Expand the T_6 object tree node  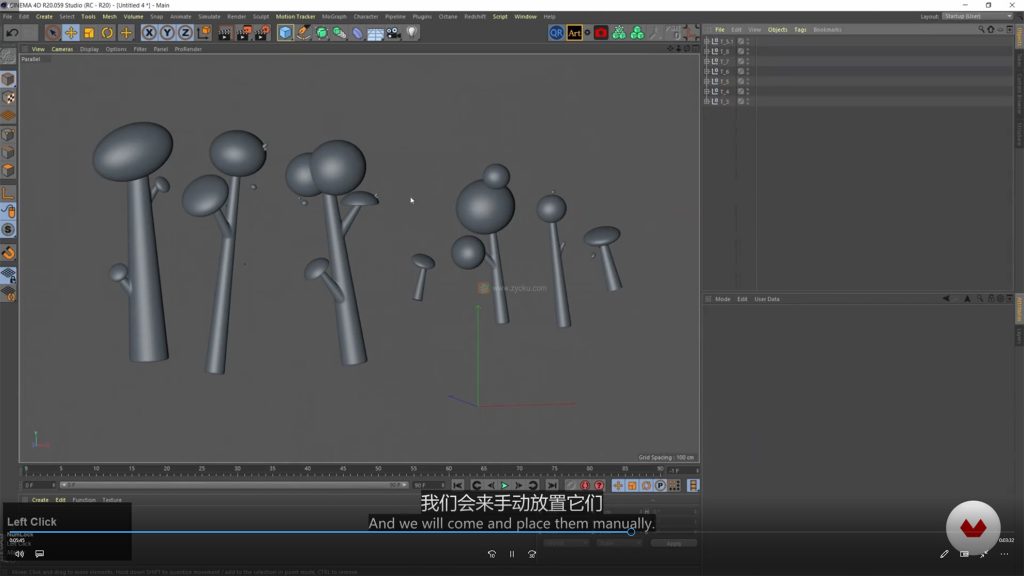[x=707, y=71]
